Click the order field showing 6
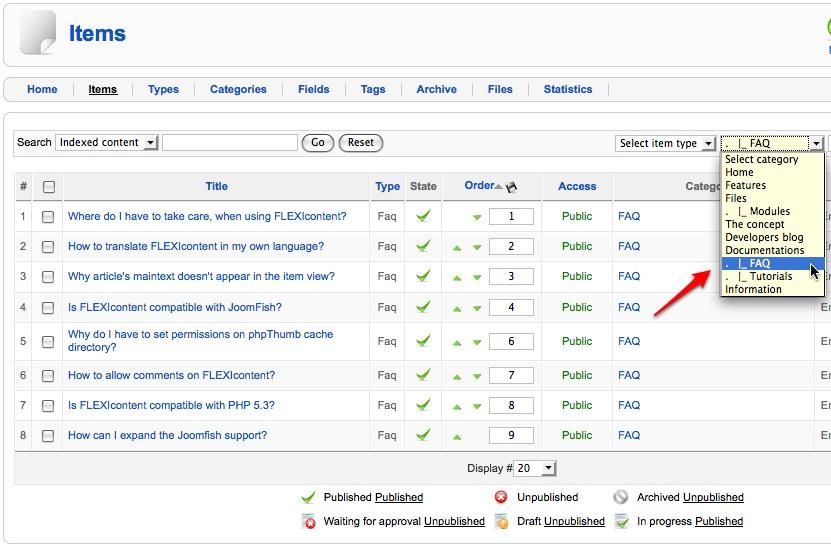831x547 pixels. pos(511,341)
